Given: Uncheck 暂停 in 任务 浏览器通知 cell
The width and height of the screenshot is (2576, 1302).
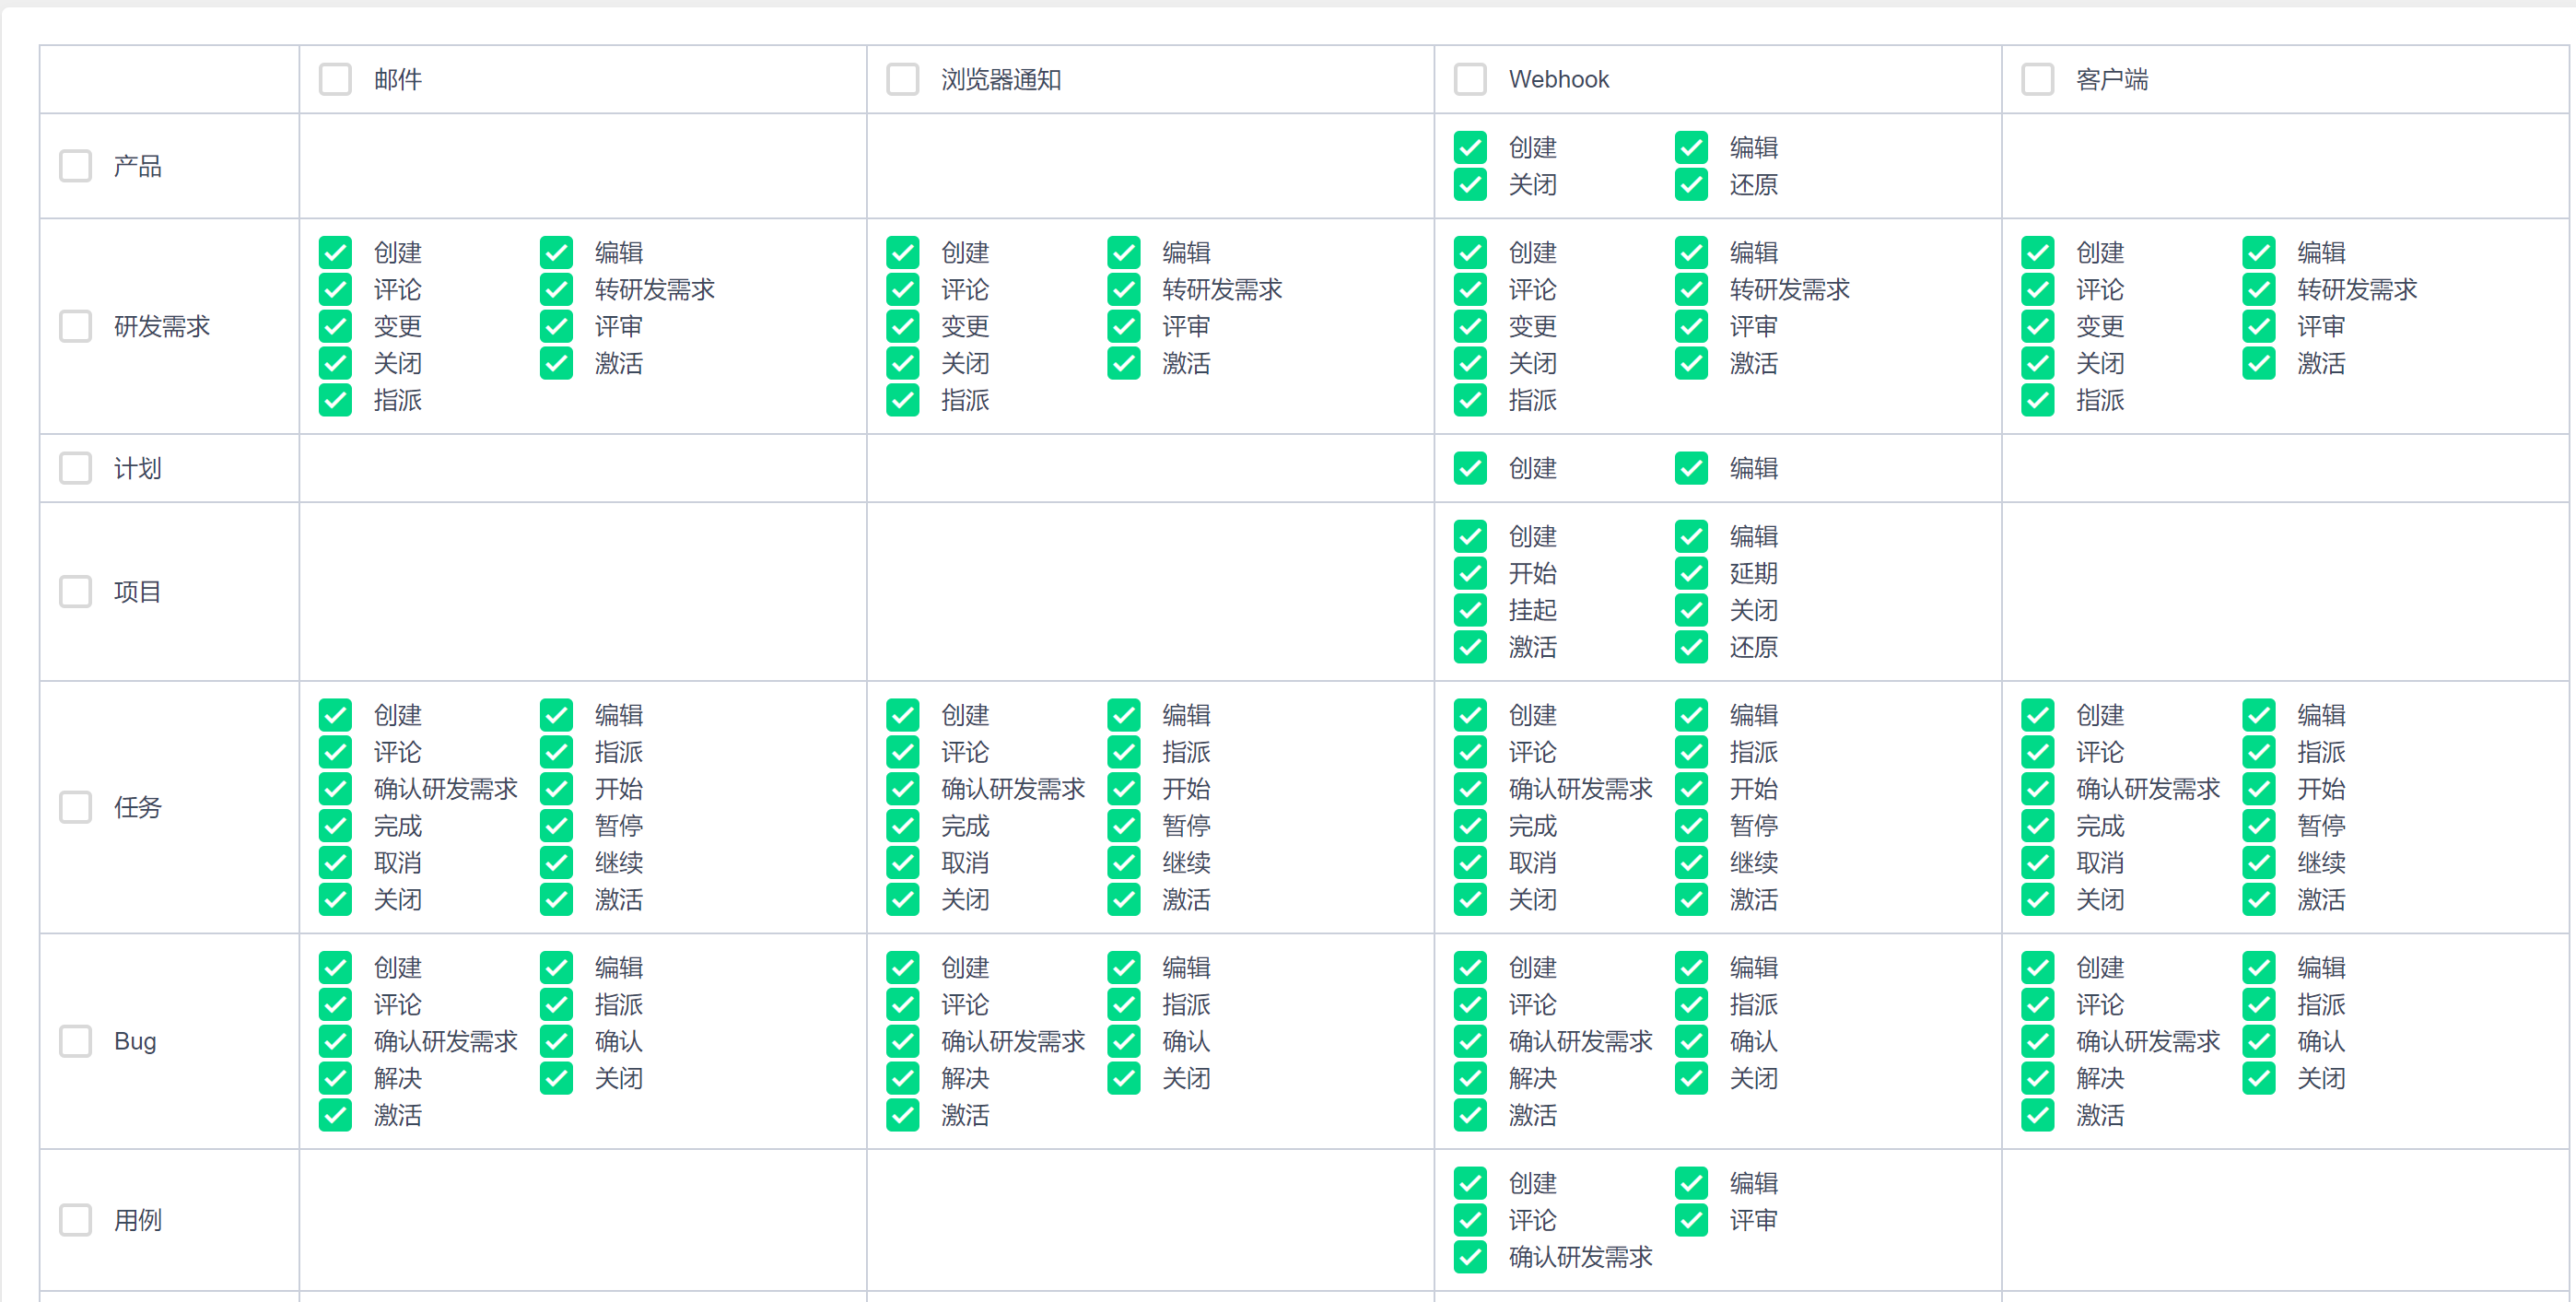Looking at the screenshot, I should [x=1123, y=826].
